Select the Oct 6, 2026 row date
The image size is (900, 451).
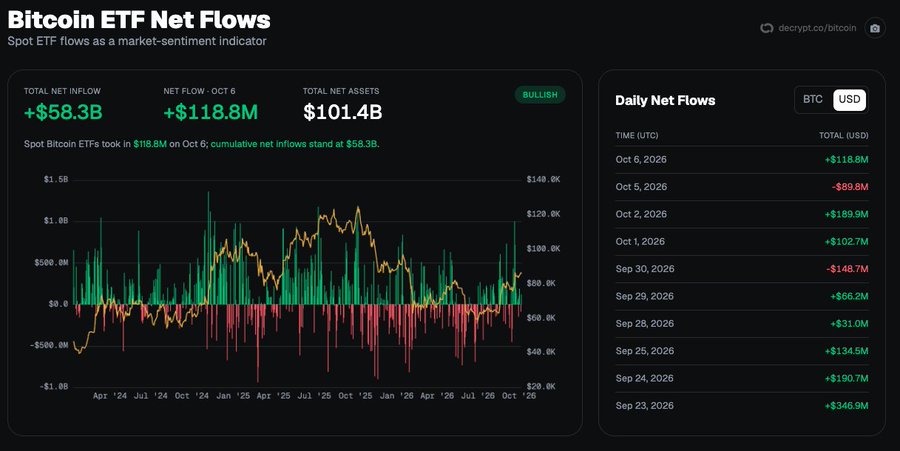click(x=641, y=160)
